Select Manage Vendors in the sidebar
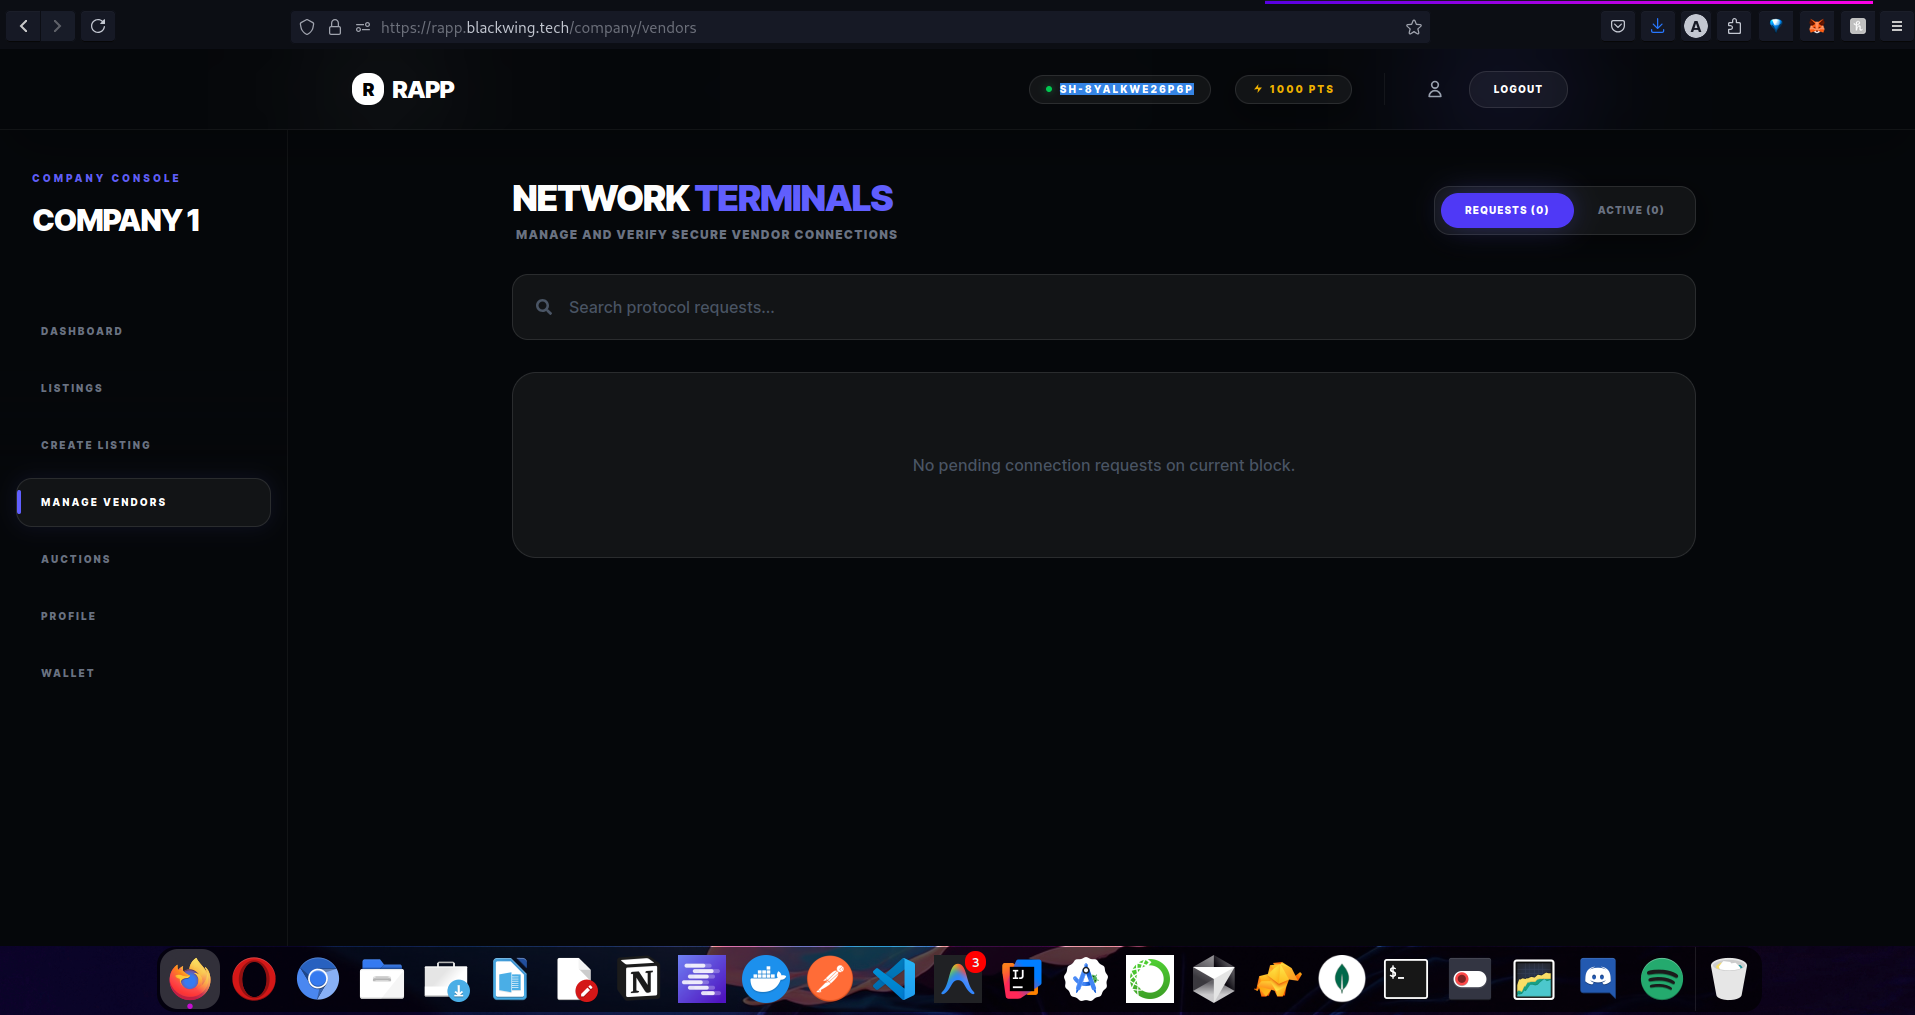1915x1015 pixels. 144,502
